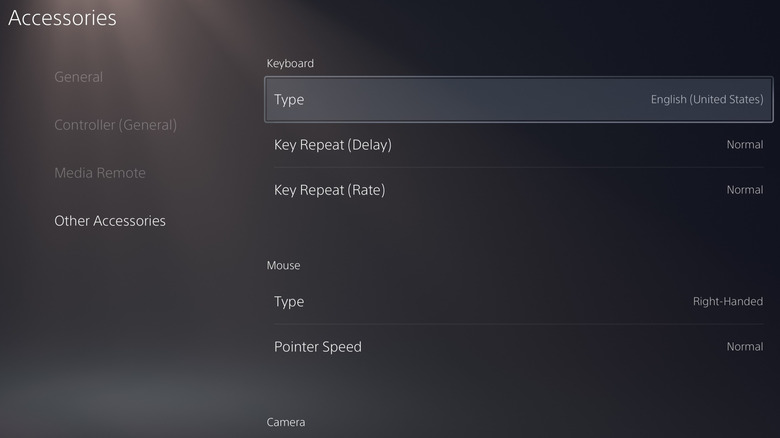Click the Right-Handed mouse type value
The height and width of the screenshot is (438, 780).
[727, 302]
